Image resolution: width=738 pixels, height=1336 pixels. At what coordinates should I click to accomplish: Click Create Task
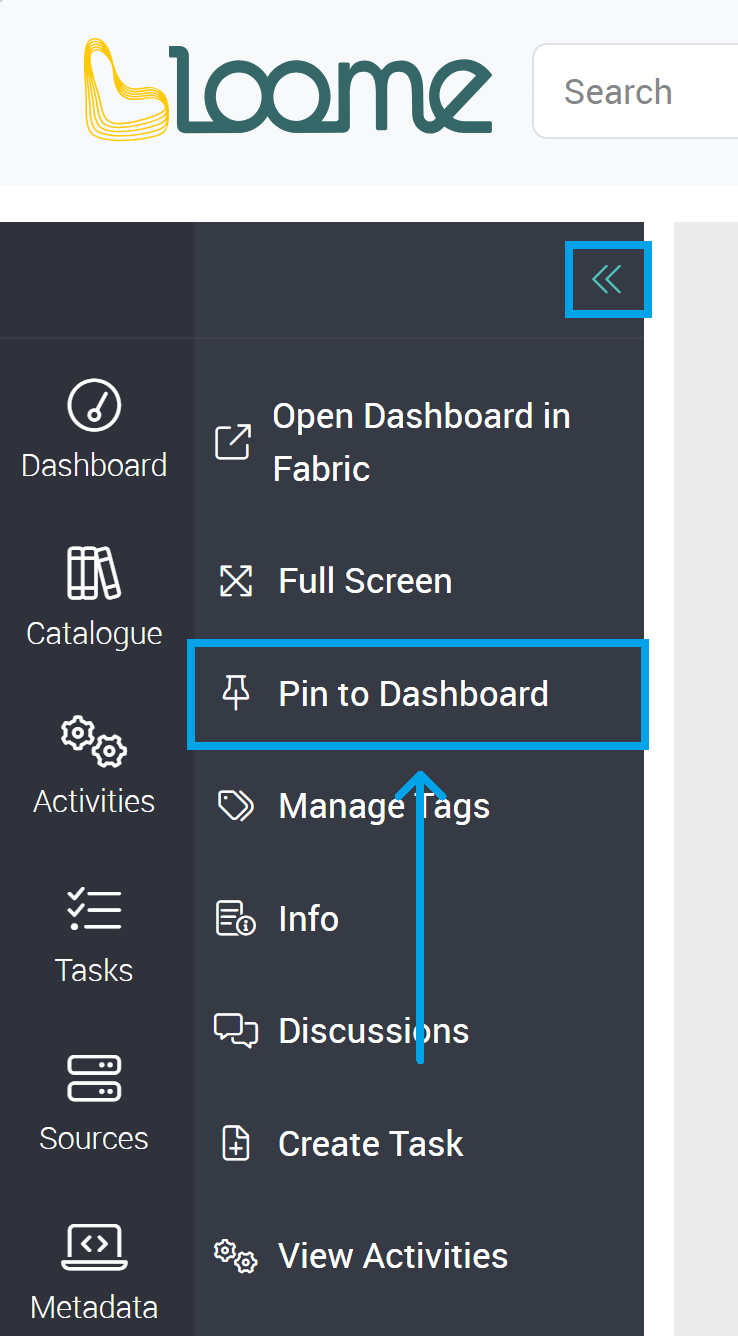coord(371,1143)
